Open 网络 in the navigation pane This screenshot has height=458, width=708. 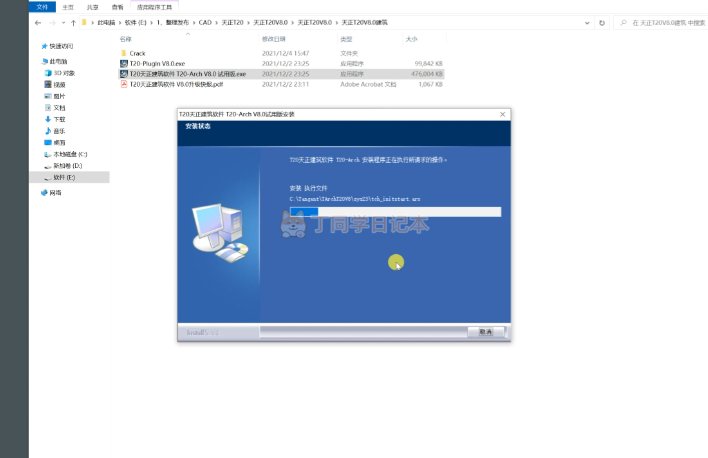tap(55, 193)
